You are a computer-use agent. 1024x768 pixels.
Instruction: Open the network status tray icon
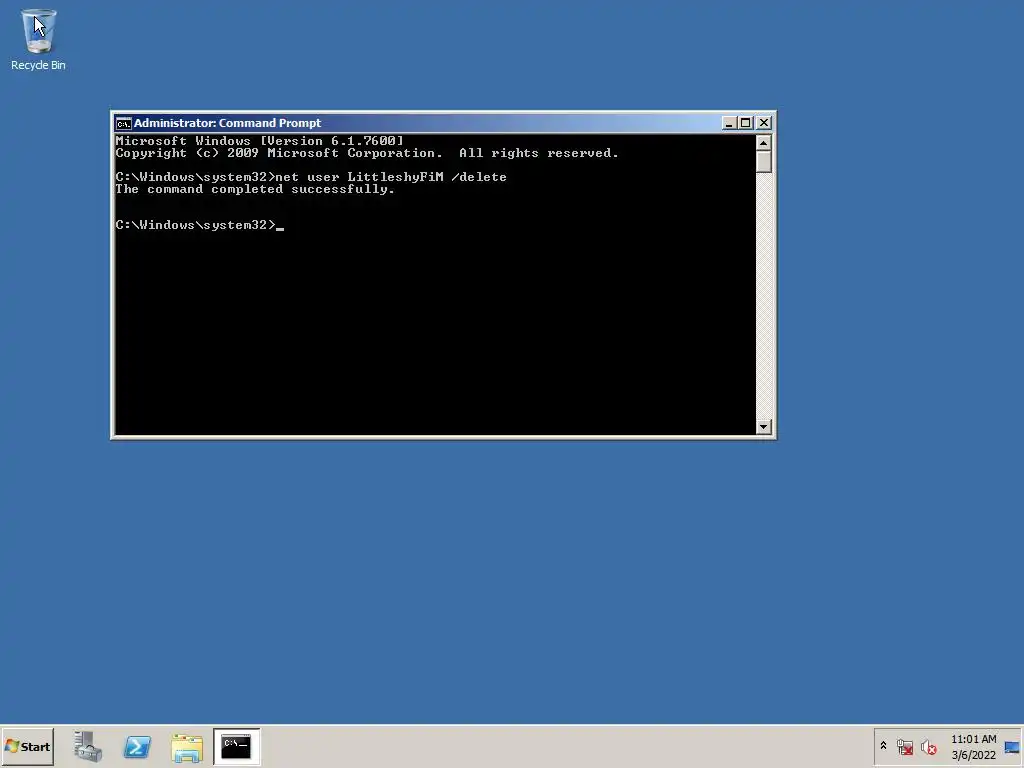[x=904, y=746]
